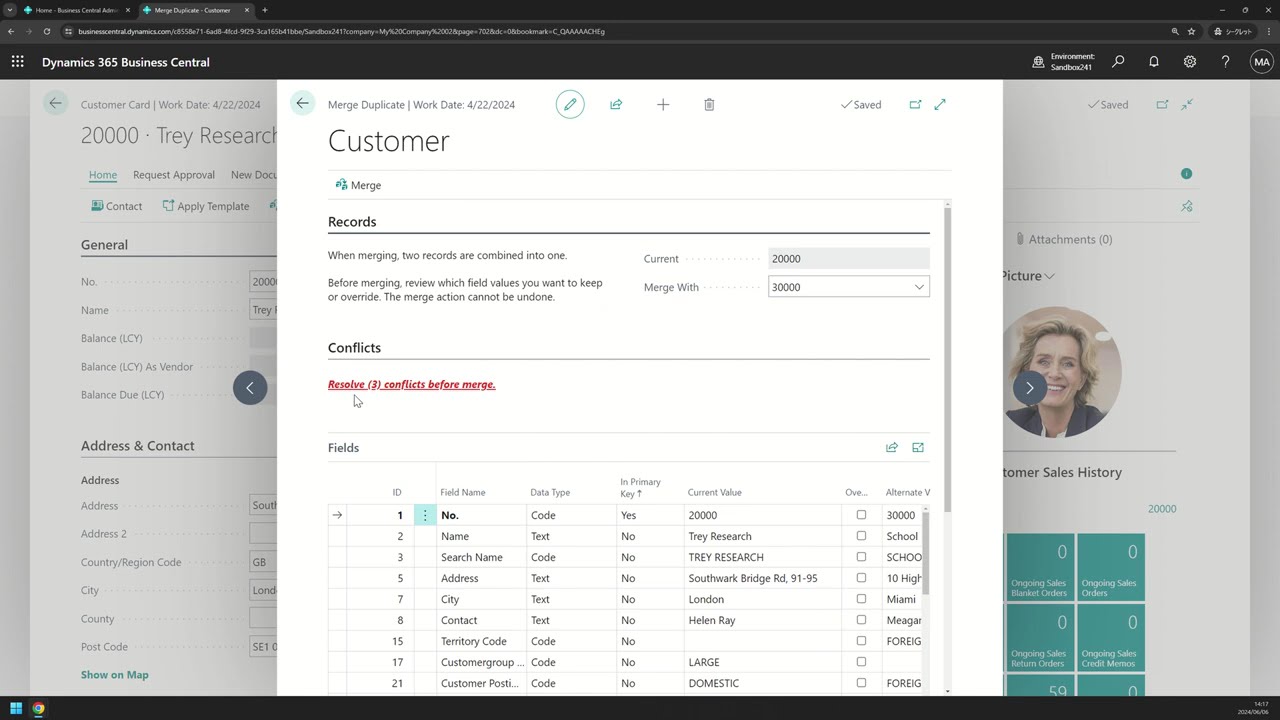The width and height of the screenshot is (1280, 720).
Task: Click Contact action on Customer Card
Action: [x=117, y=206]
